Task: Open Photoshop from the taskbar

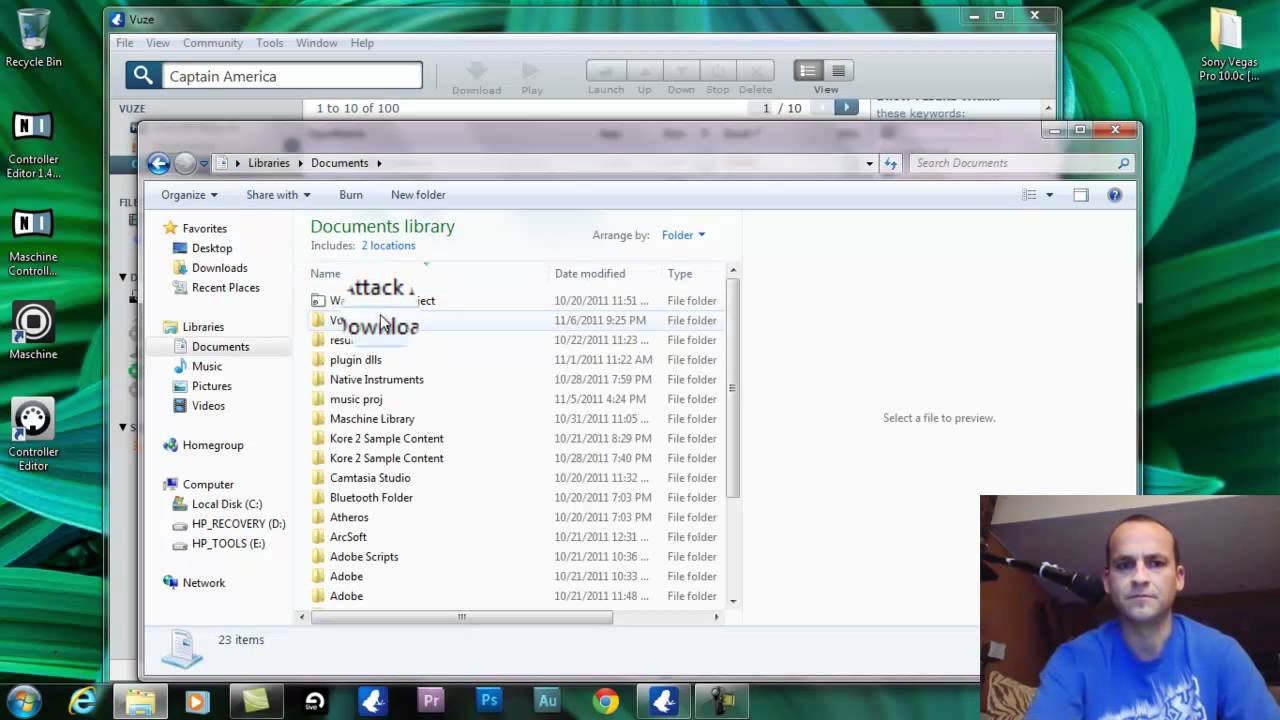Action: [489, 701]
